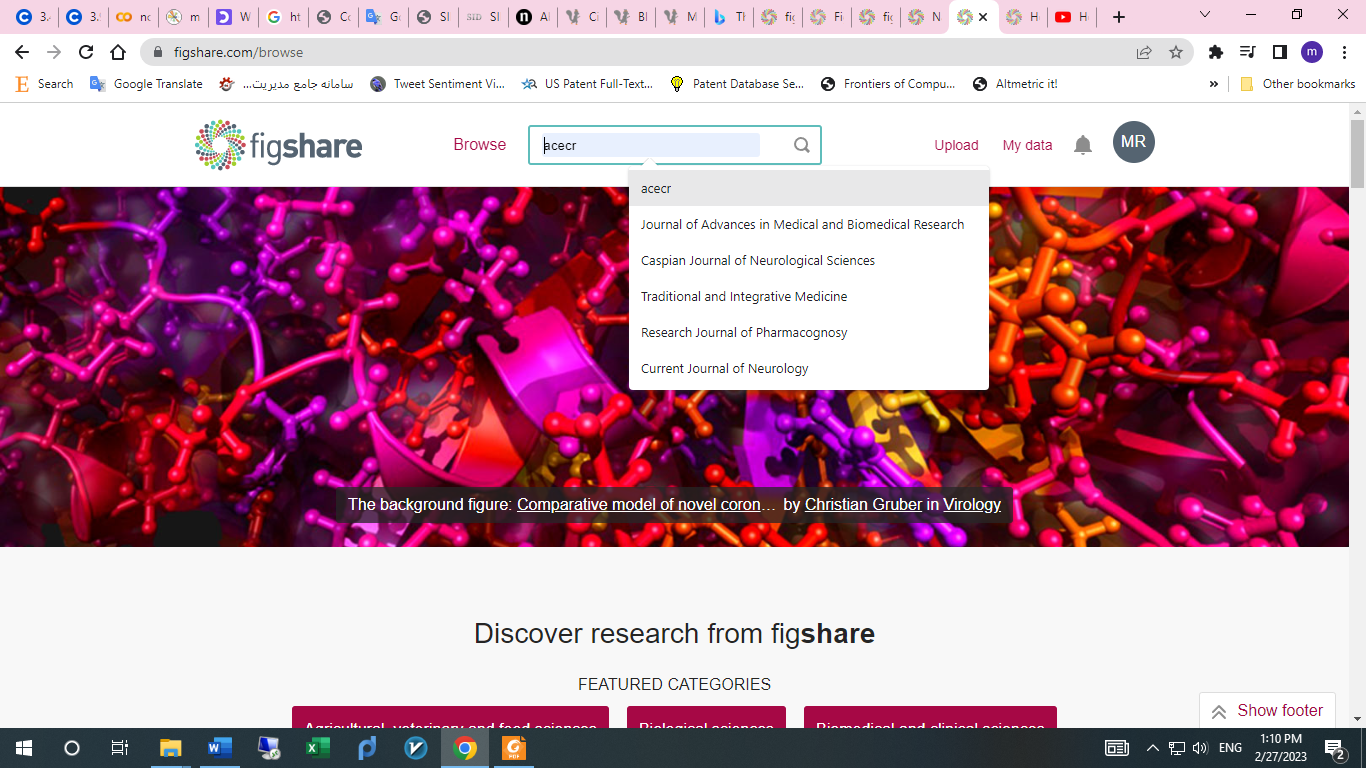This screenshot has width=1366, height=768.
Task: Open the 'Altmetric it!' bookmark
Action: 1015,84
